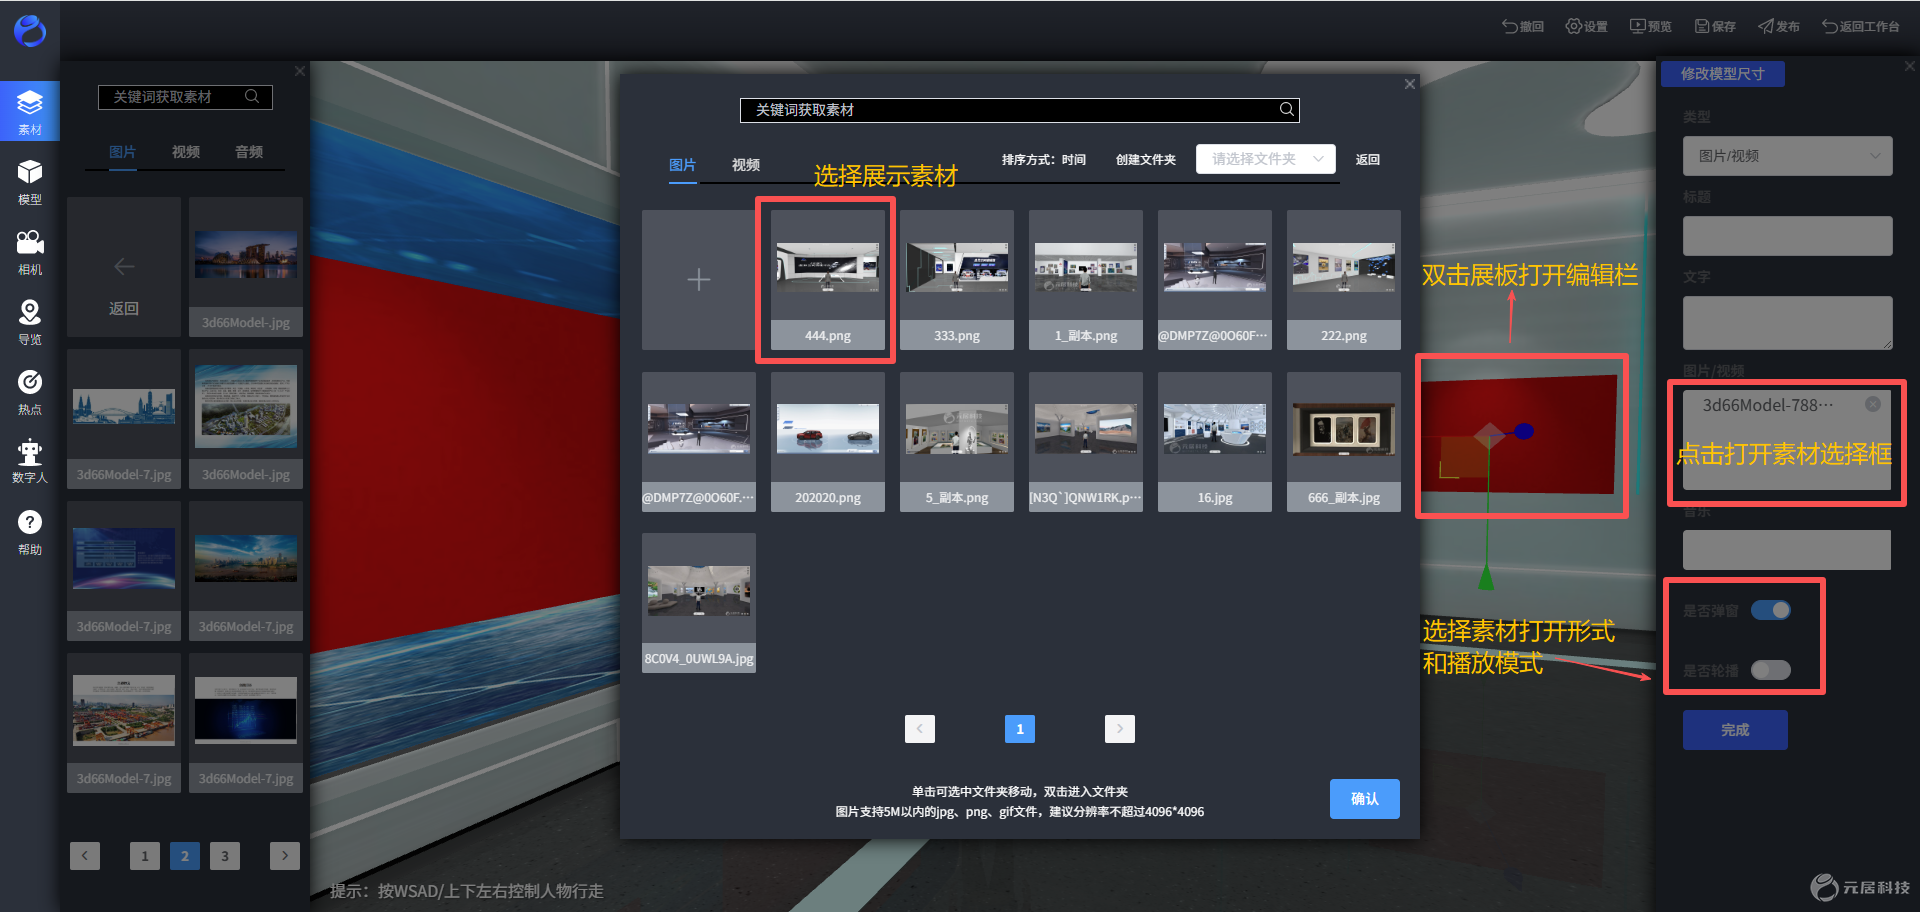
Task: Remove the 3d66Model-788 material with its x icon
Action: 1873,404
